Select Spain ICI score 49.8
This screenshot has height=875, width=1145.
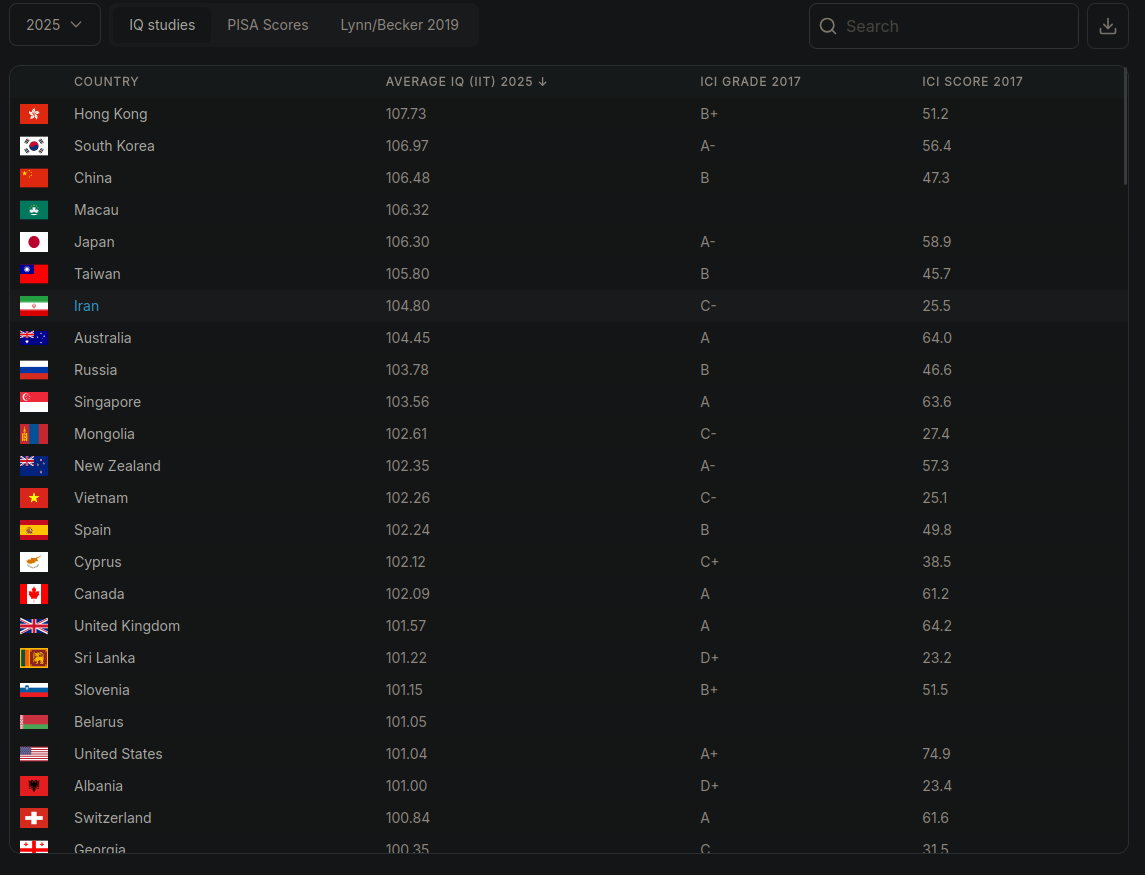point(936,530)
